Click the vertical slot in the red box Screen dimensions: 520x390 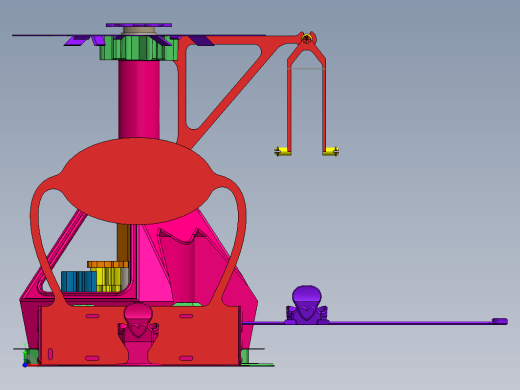click(x=50, y=354)
